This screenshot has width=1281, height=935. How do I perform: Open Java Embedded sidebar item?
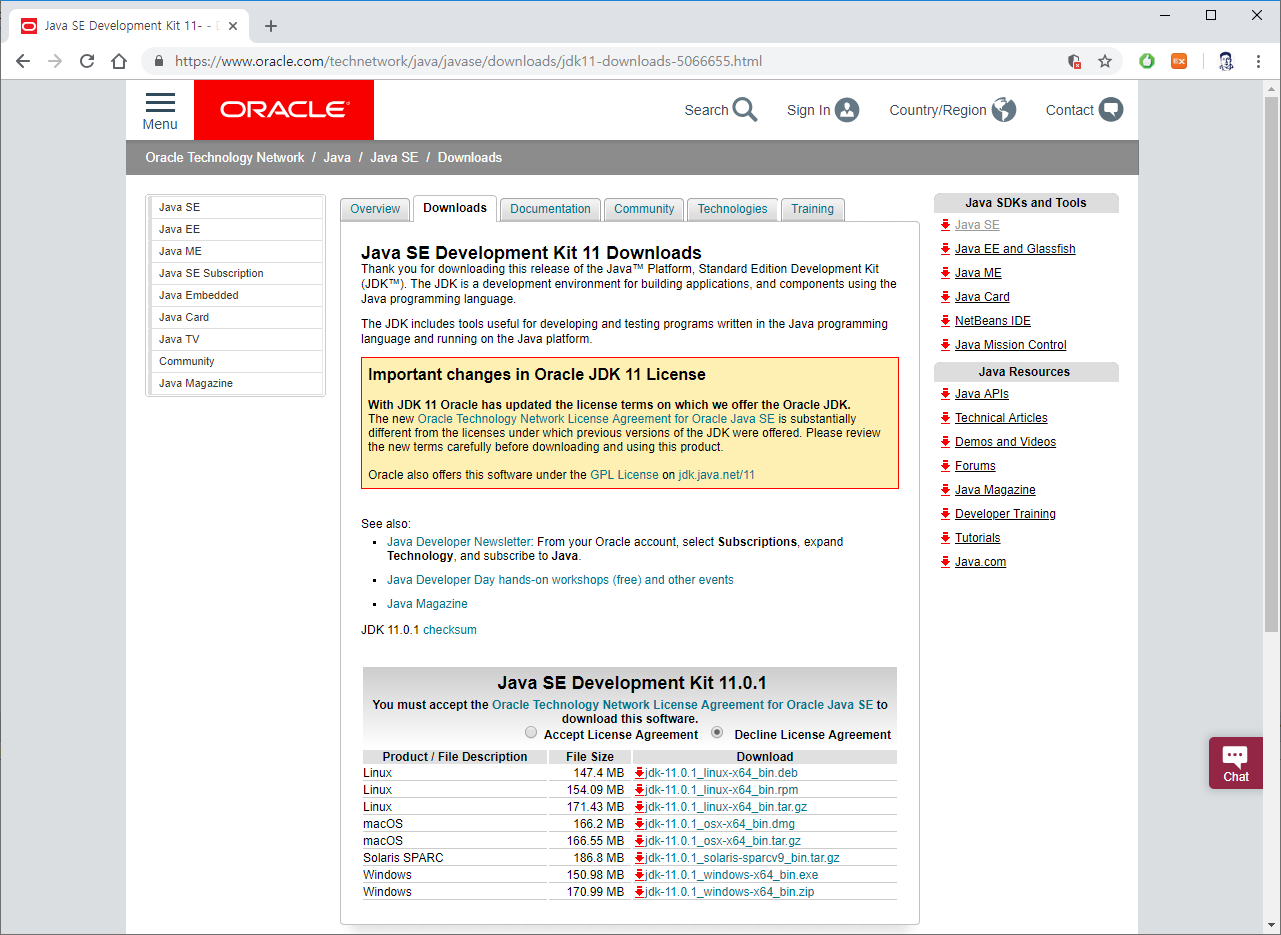click(x=237, y=295)
